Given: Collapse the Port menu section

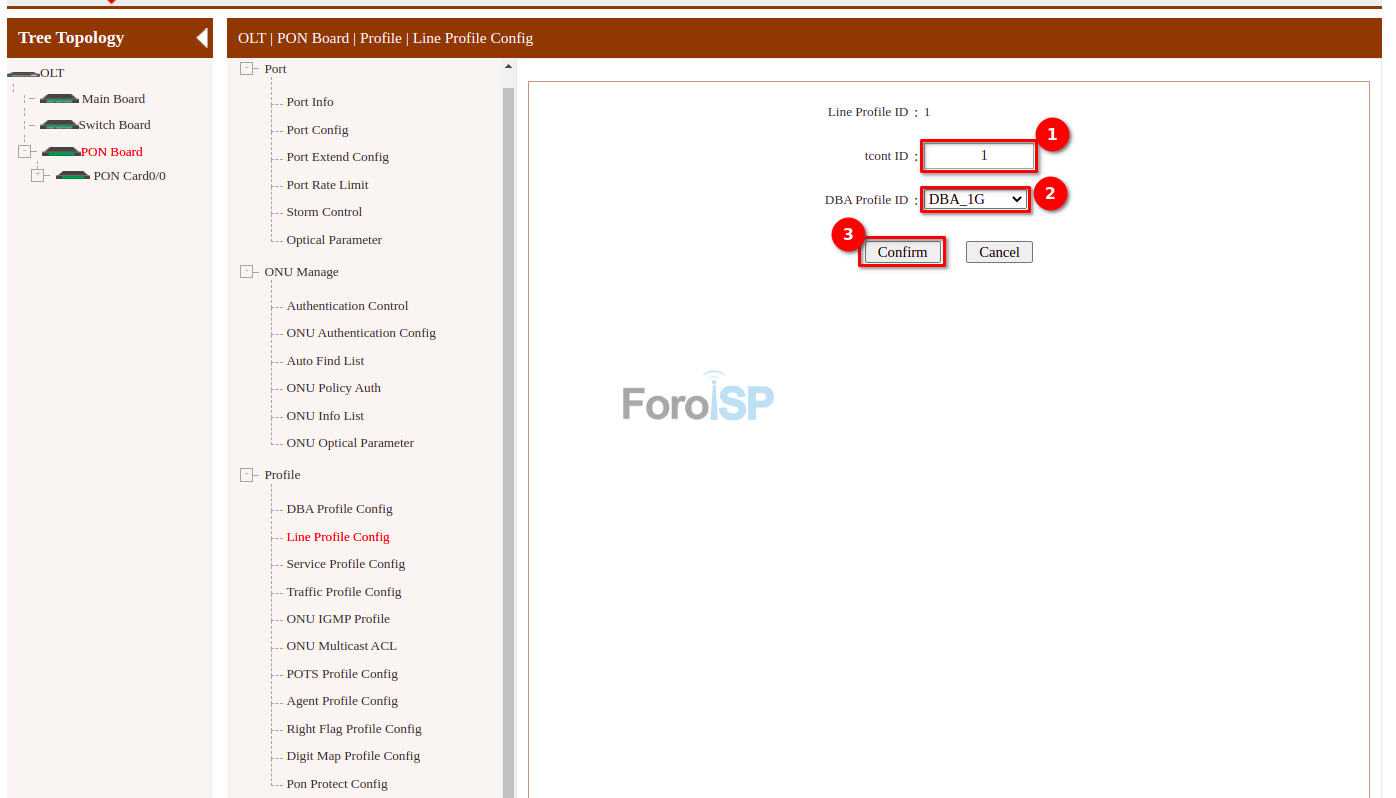Looking at the screenshot, I should [245, 68].
